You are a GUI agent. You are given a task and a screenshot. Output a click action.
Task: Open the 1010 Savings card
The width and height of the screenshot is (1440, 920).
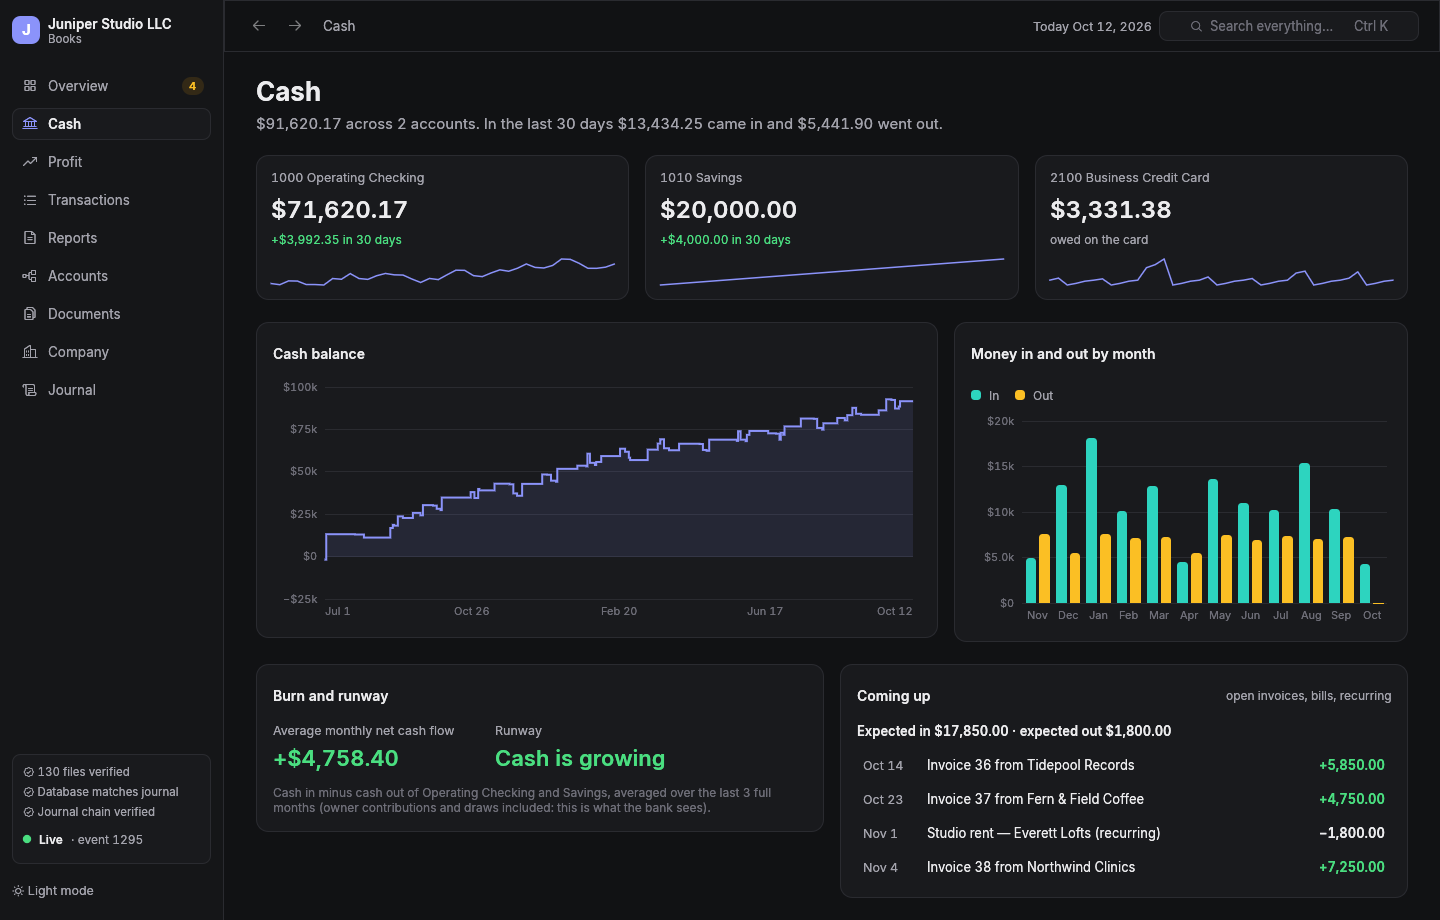tap(832, 227)
